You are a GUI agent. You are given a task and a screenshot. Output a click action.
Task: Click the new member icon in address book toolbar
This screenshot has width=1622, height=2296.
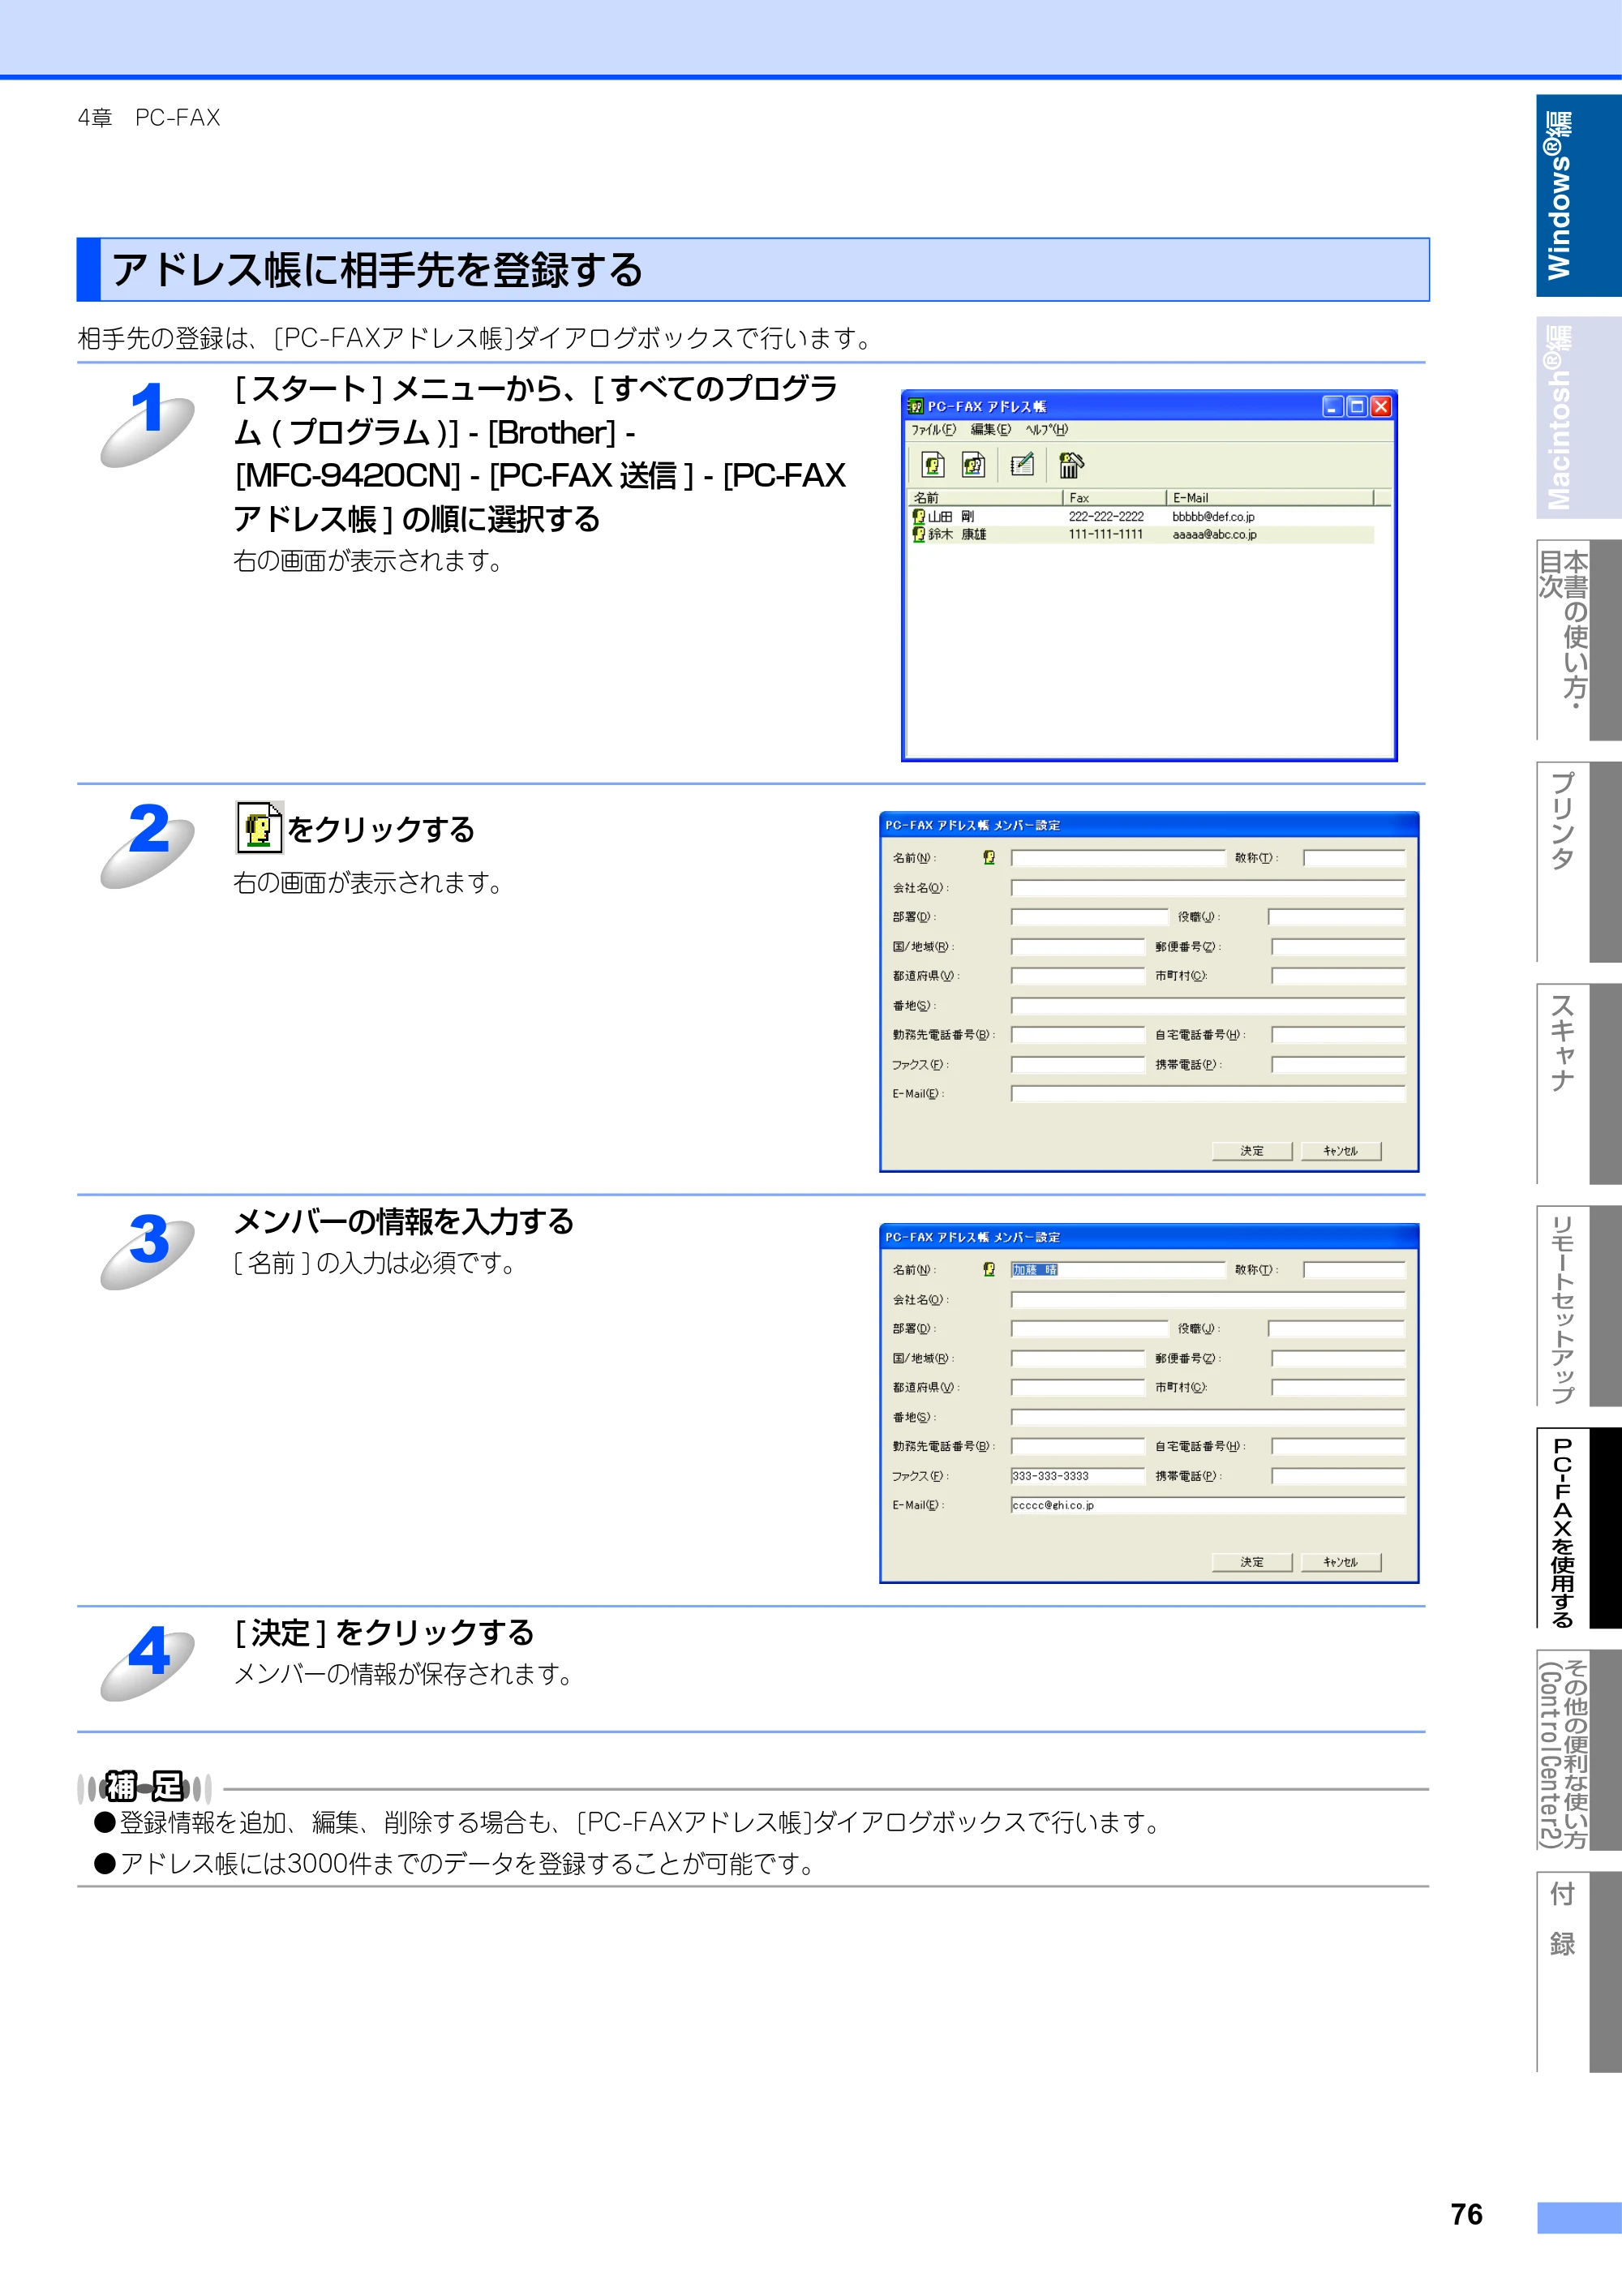[933, 465]
